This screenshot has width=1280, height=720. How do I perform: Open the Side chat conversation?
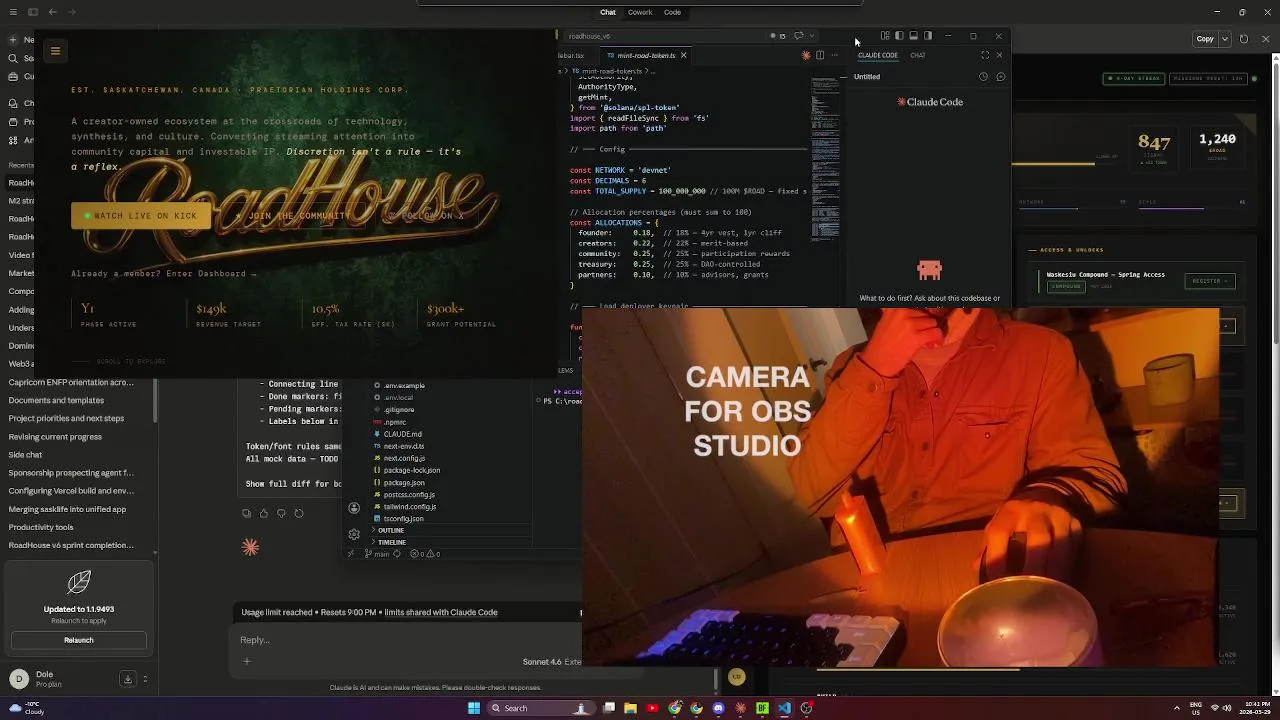coord(25,455)
